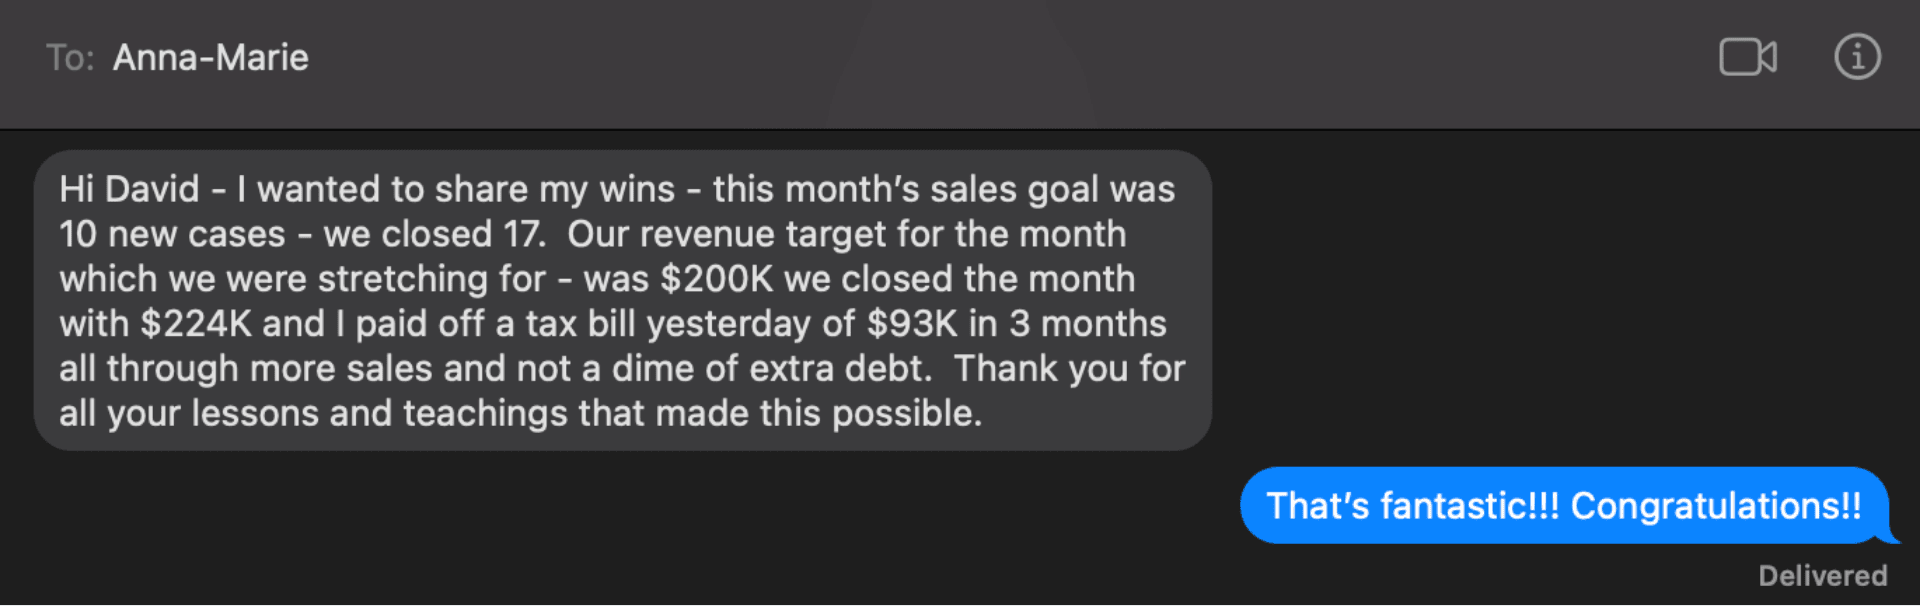Click the "$200K" revenue target text
This screenshot has height=606, width=1920.
(x=717, y=279)
